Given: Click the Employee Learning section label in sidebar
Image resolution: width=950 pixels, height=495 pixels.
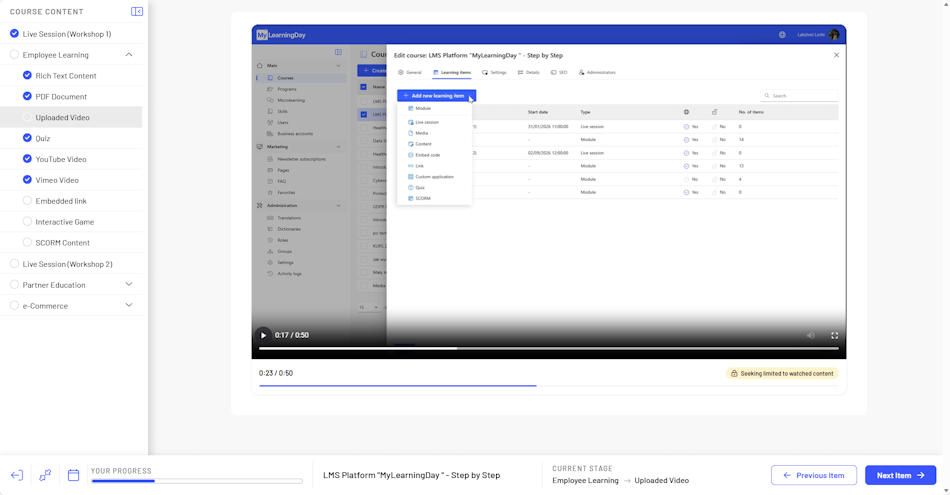Looking at the screenshot, I should click(56, 55).
